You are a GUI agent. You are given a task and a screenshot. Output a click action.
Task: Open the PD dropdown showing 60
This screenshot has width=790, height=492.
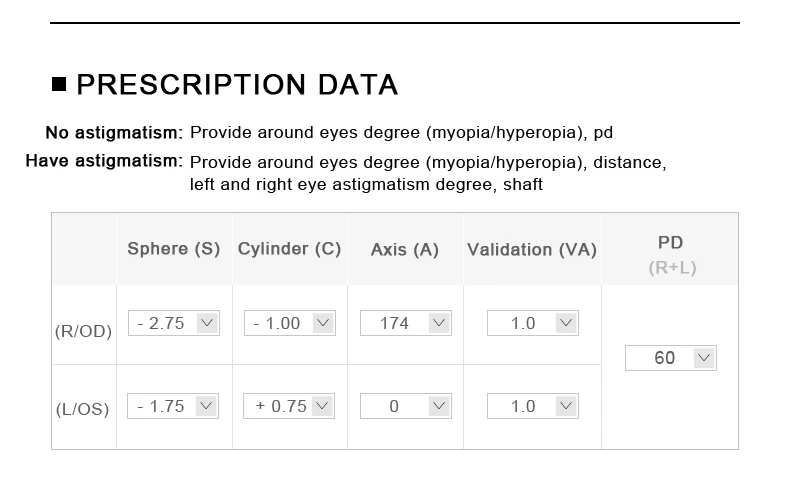(671, 358)
